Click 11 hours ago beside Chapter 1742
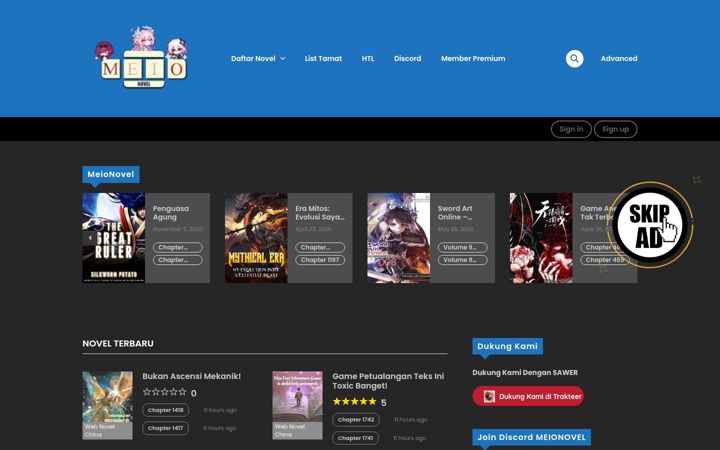Screen dimensions: 720x450 [x=411, y=420]
